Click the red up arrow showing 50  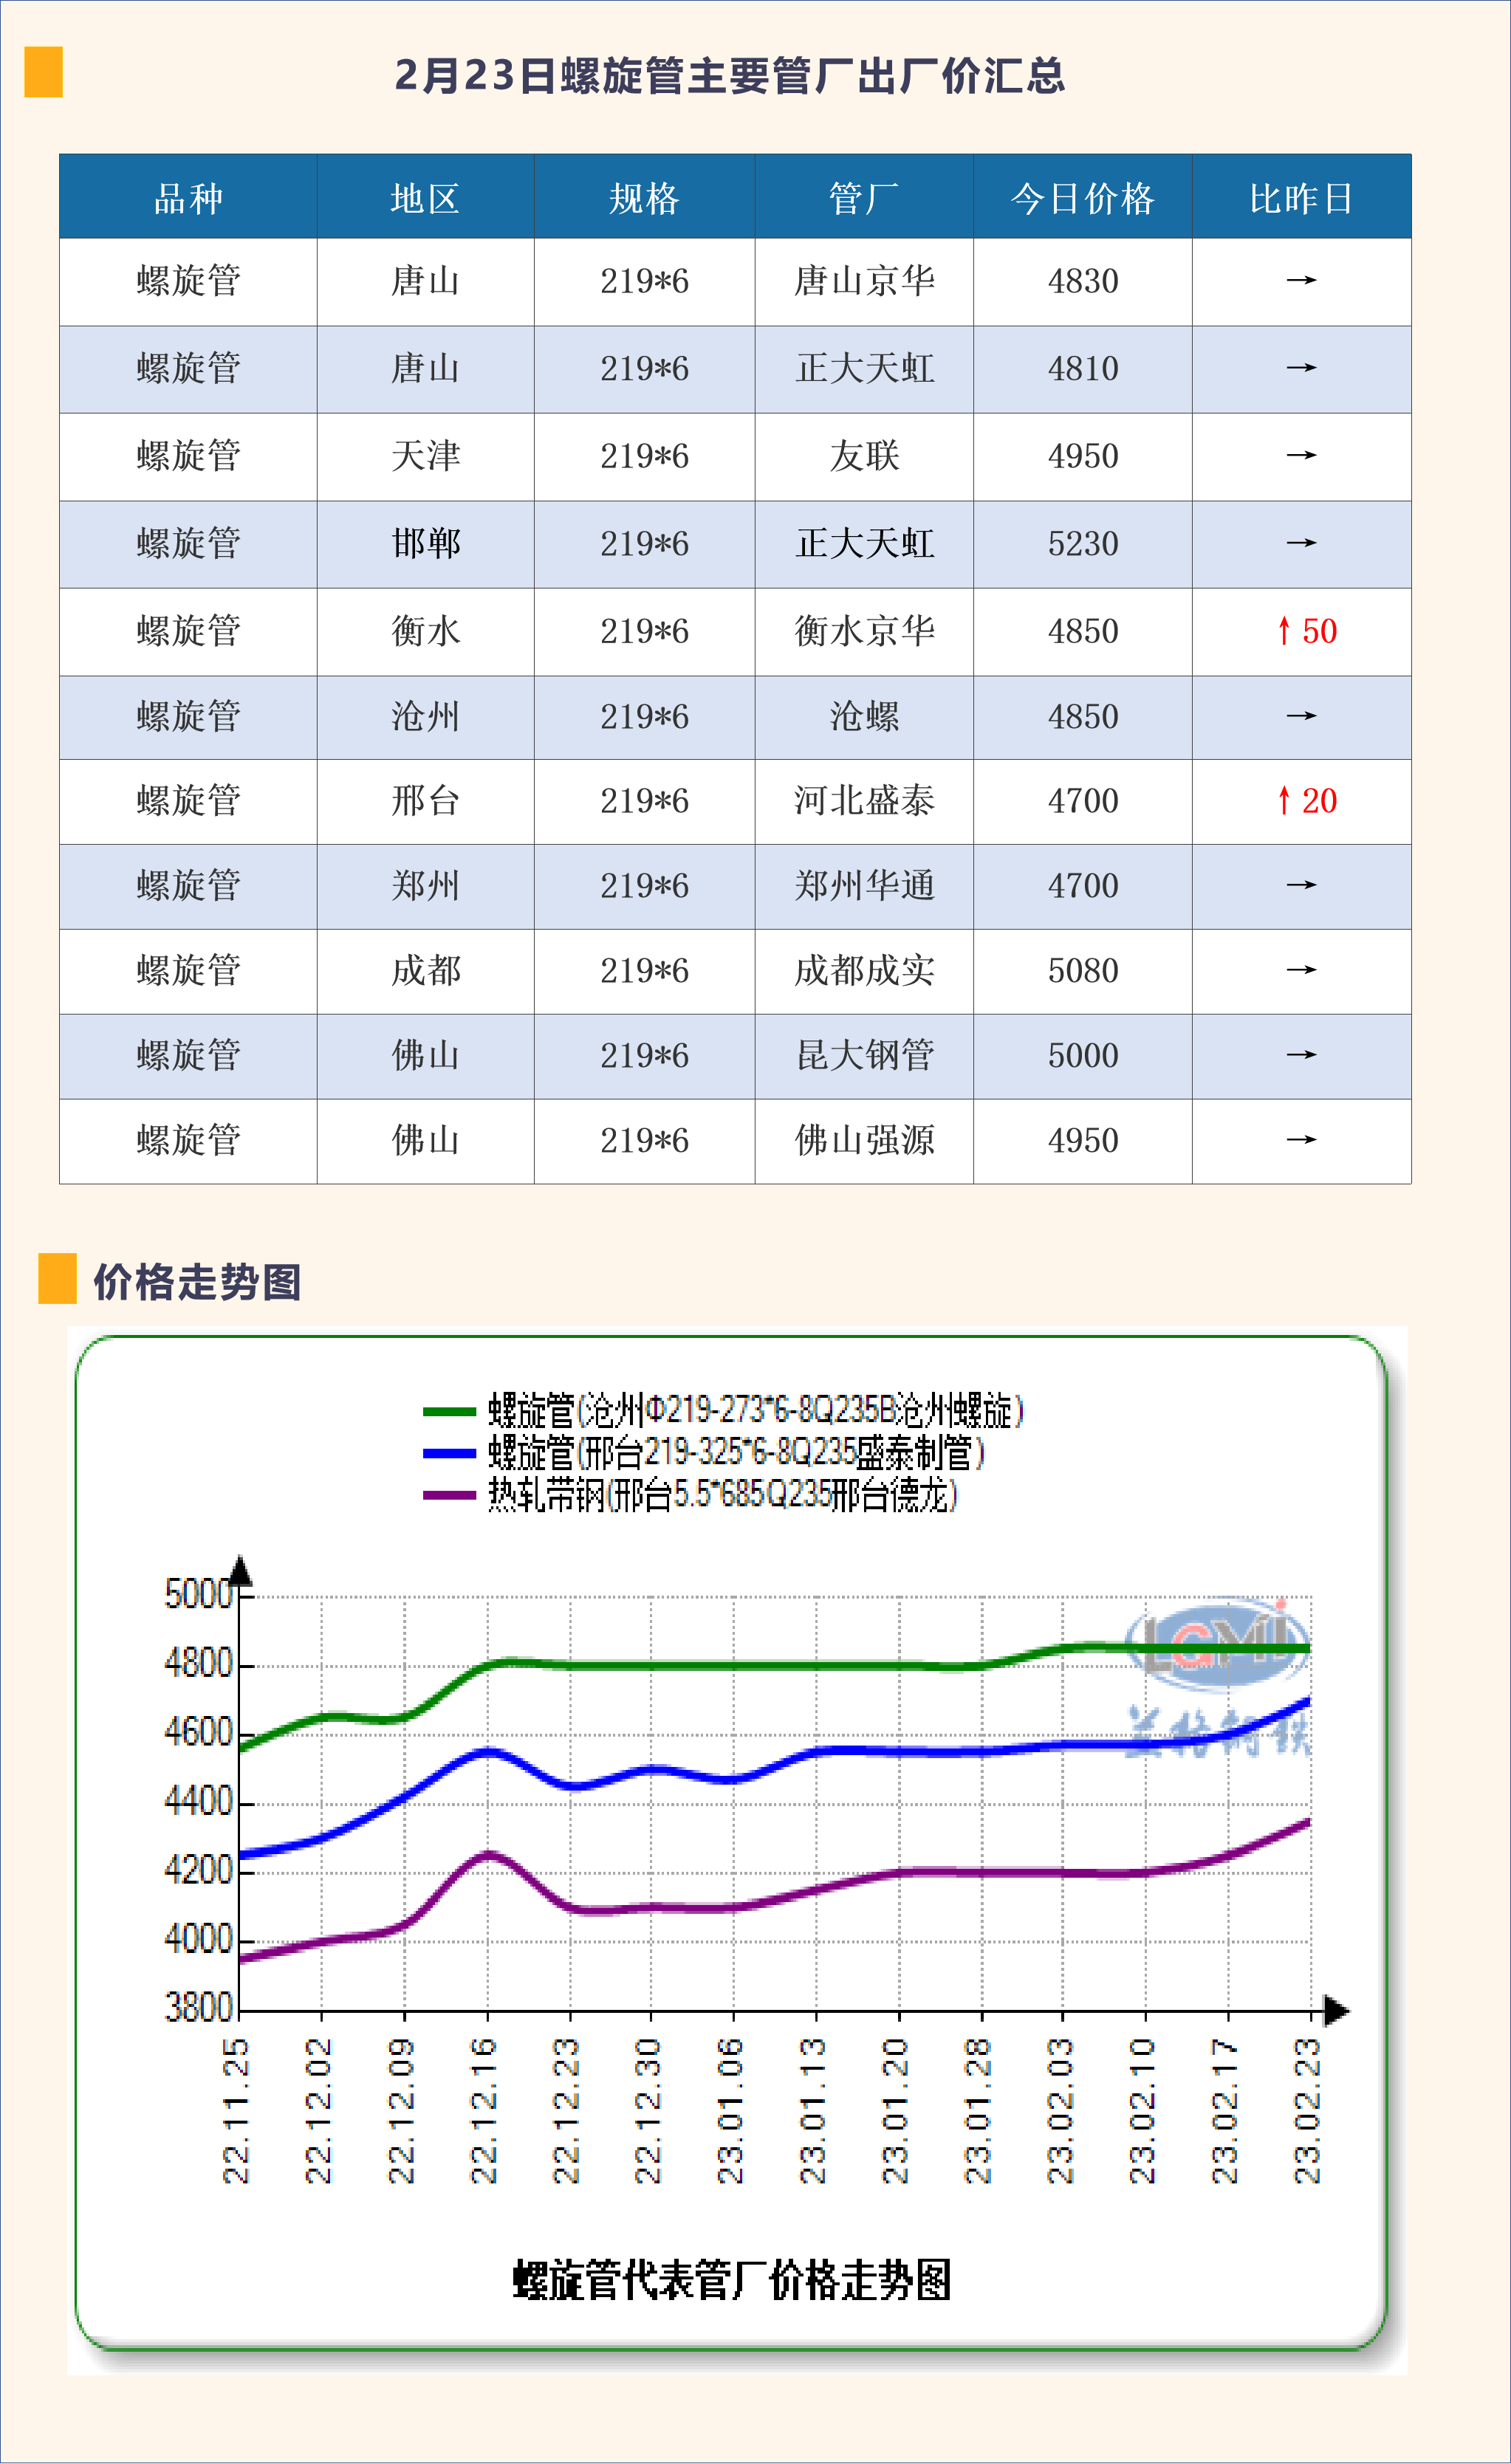(x=1285, y=631)
